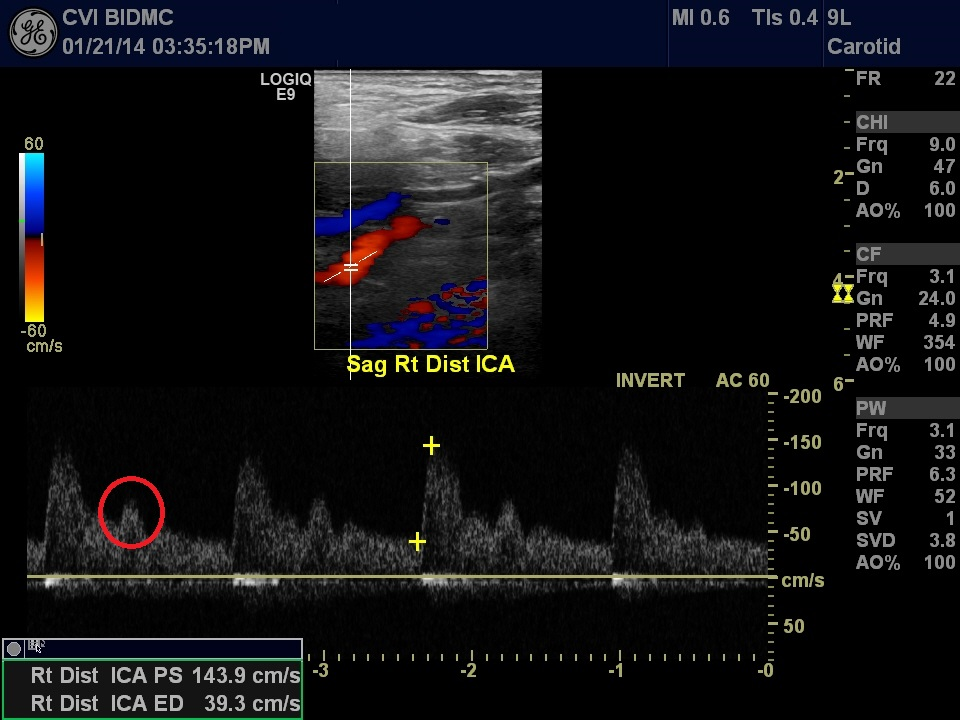Click the spectral Doppler baseline line
Image resolution: width=960 pixels, height=720 pixels.
pyautogui.click(x=400, y=577)
